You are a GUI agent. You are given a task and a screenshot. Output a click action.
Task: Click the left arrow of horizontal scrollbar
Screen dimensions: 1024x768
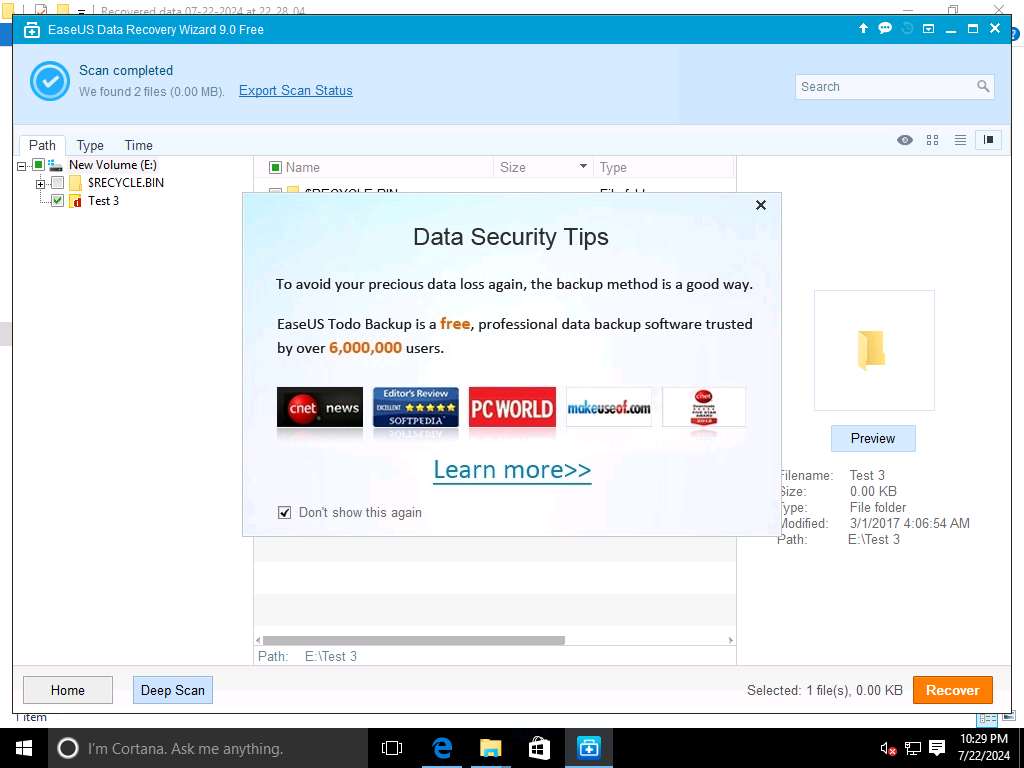258,641
